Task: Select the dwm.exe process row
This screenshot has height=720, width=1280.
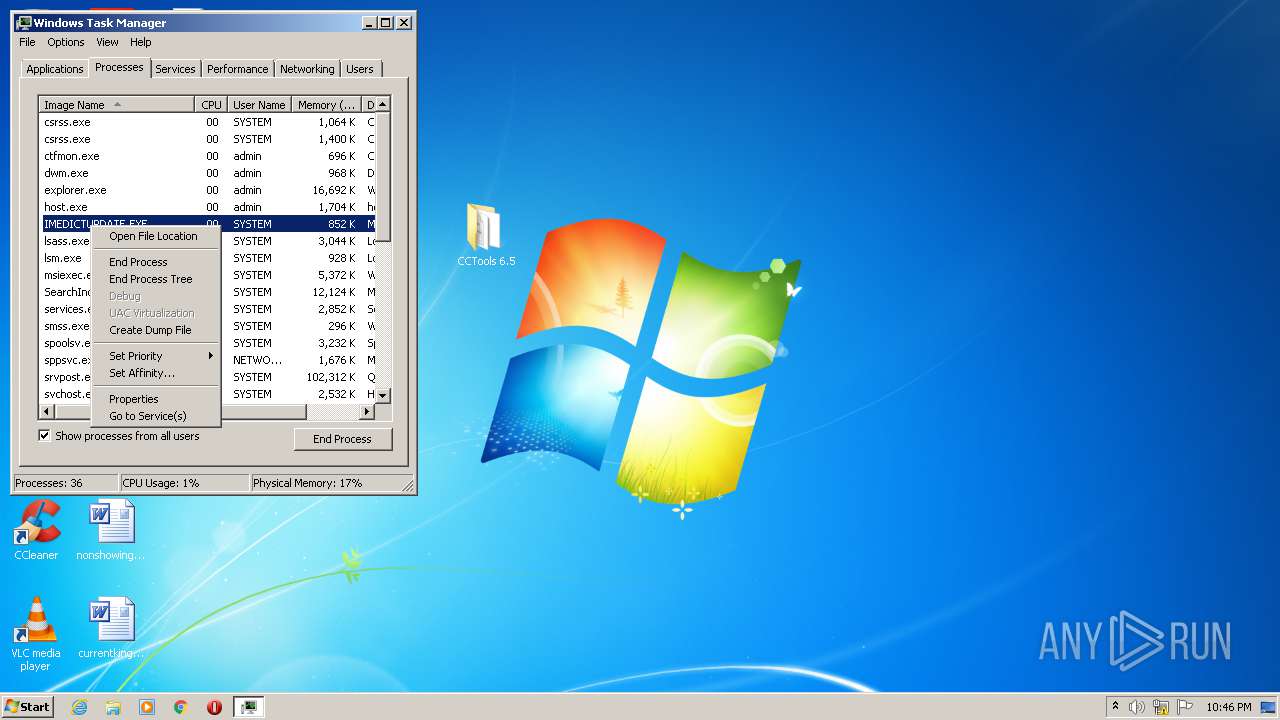Action: click(207, 173)
